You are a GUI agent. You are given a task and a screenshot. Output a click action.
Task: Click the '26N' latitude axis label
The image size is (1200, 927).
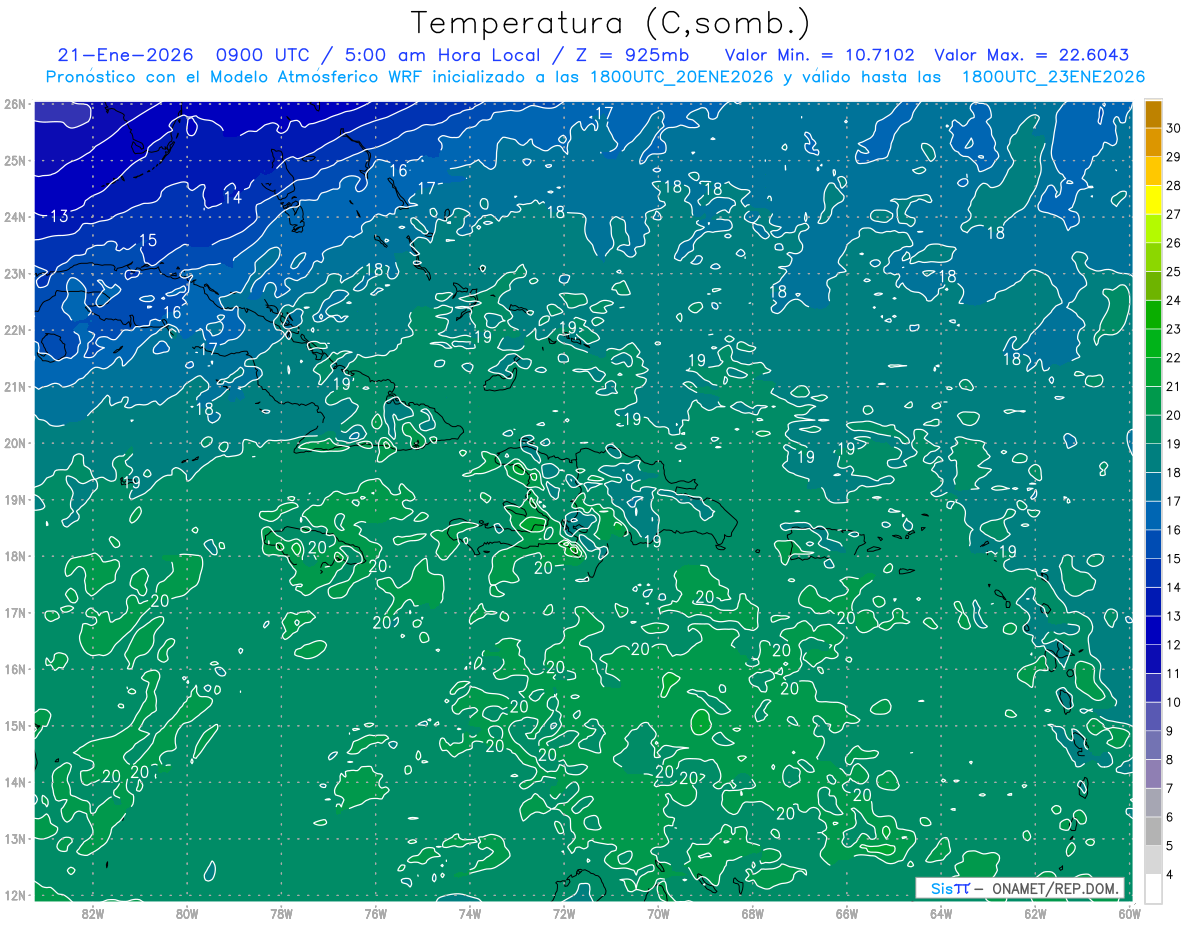(x=14, y=104)
